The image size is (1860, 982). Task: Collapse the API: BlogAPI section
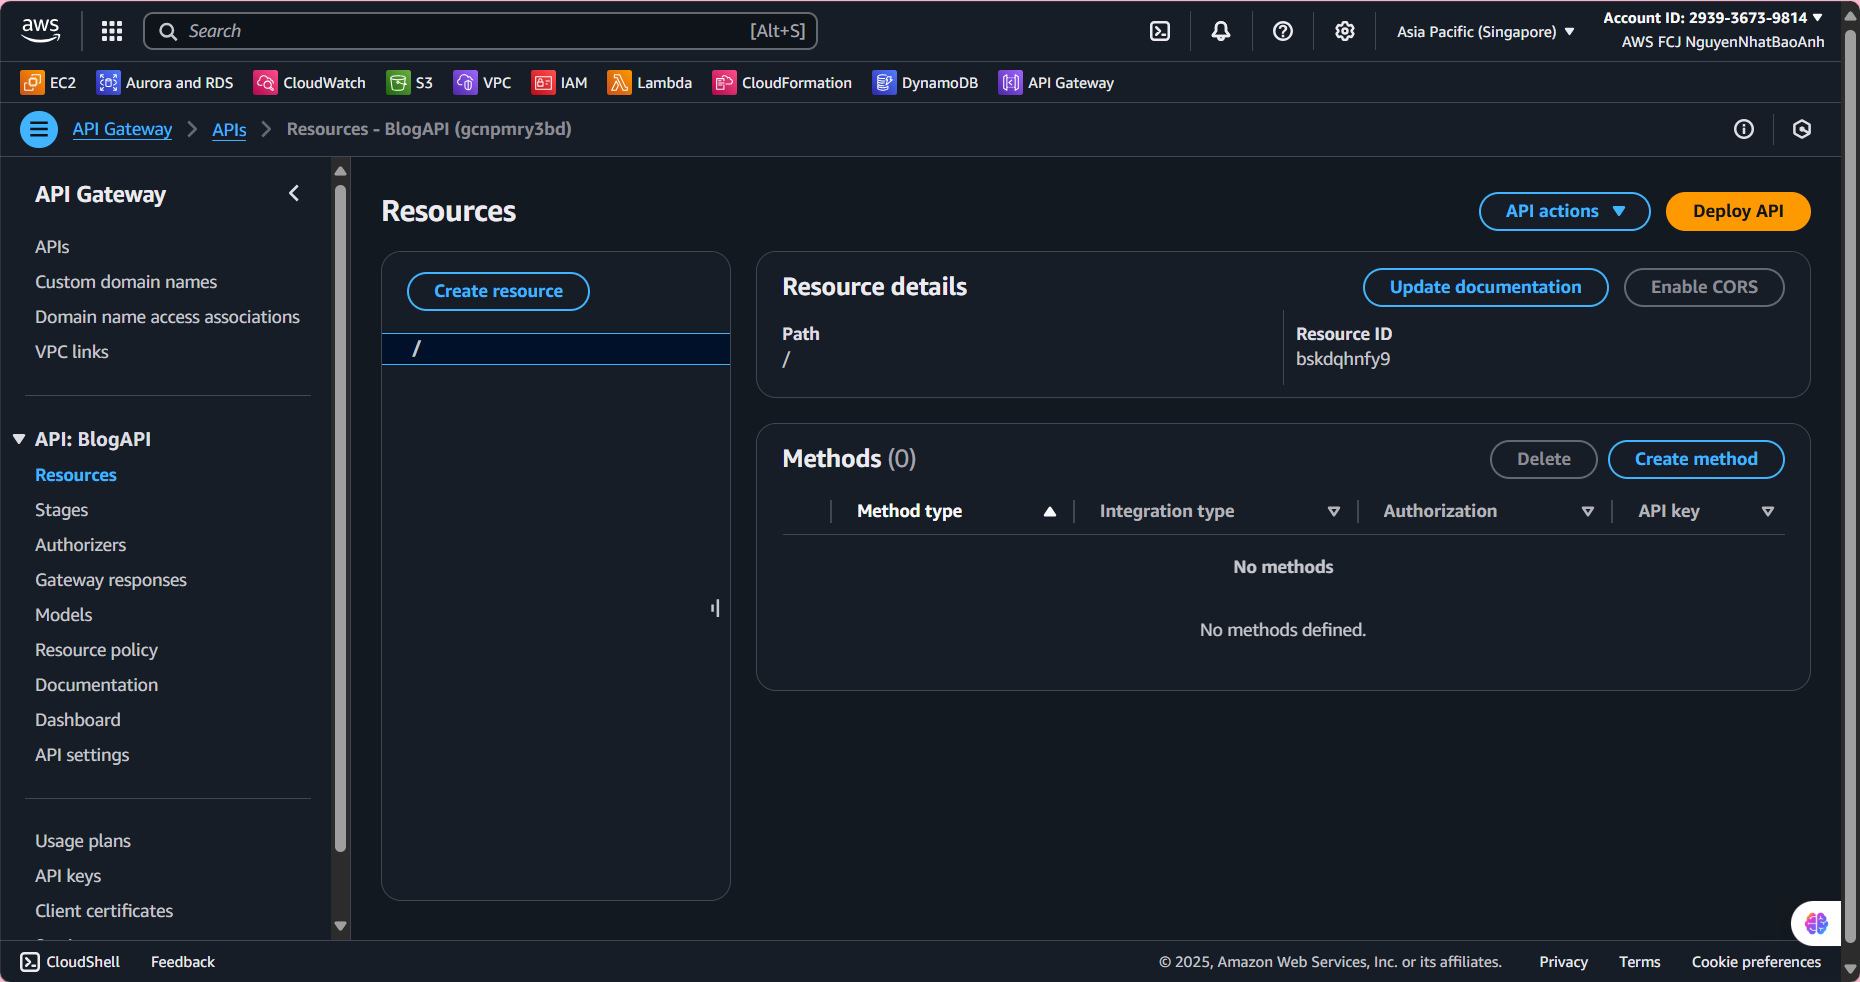coord(19,439)
